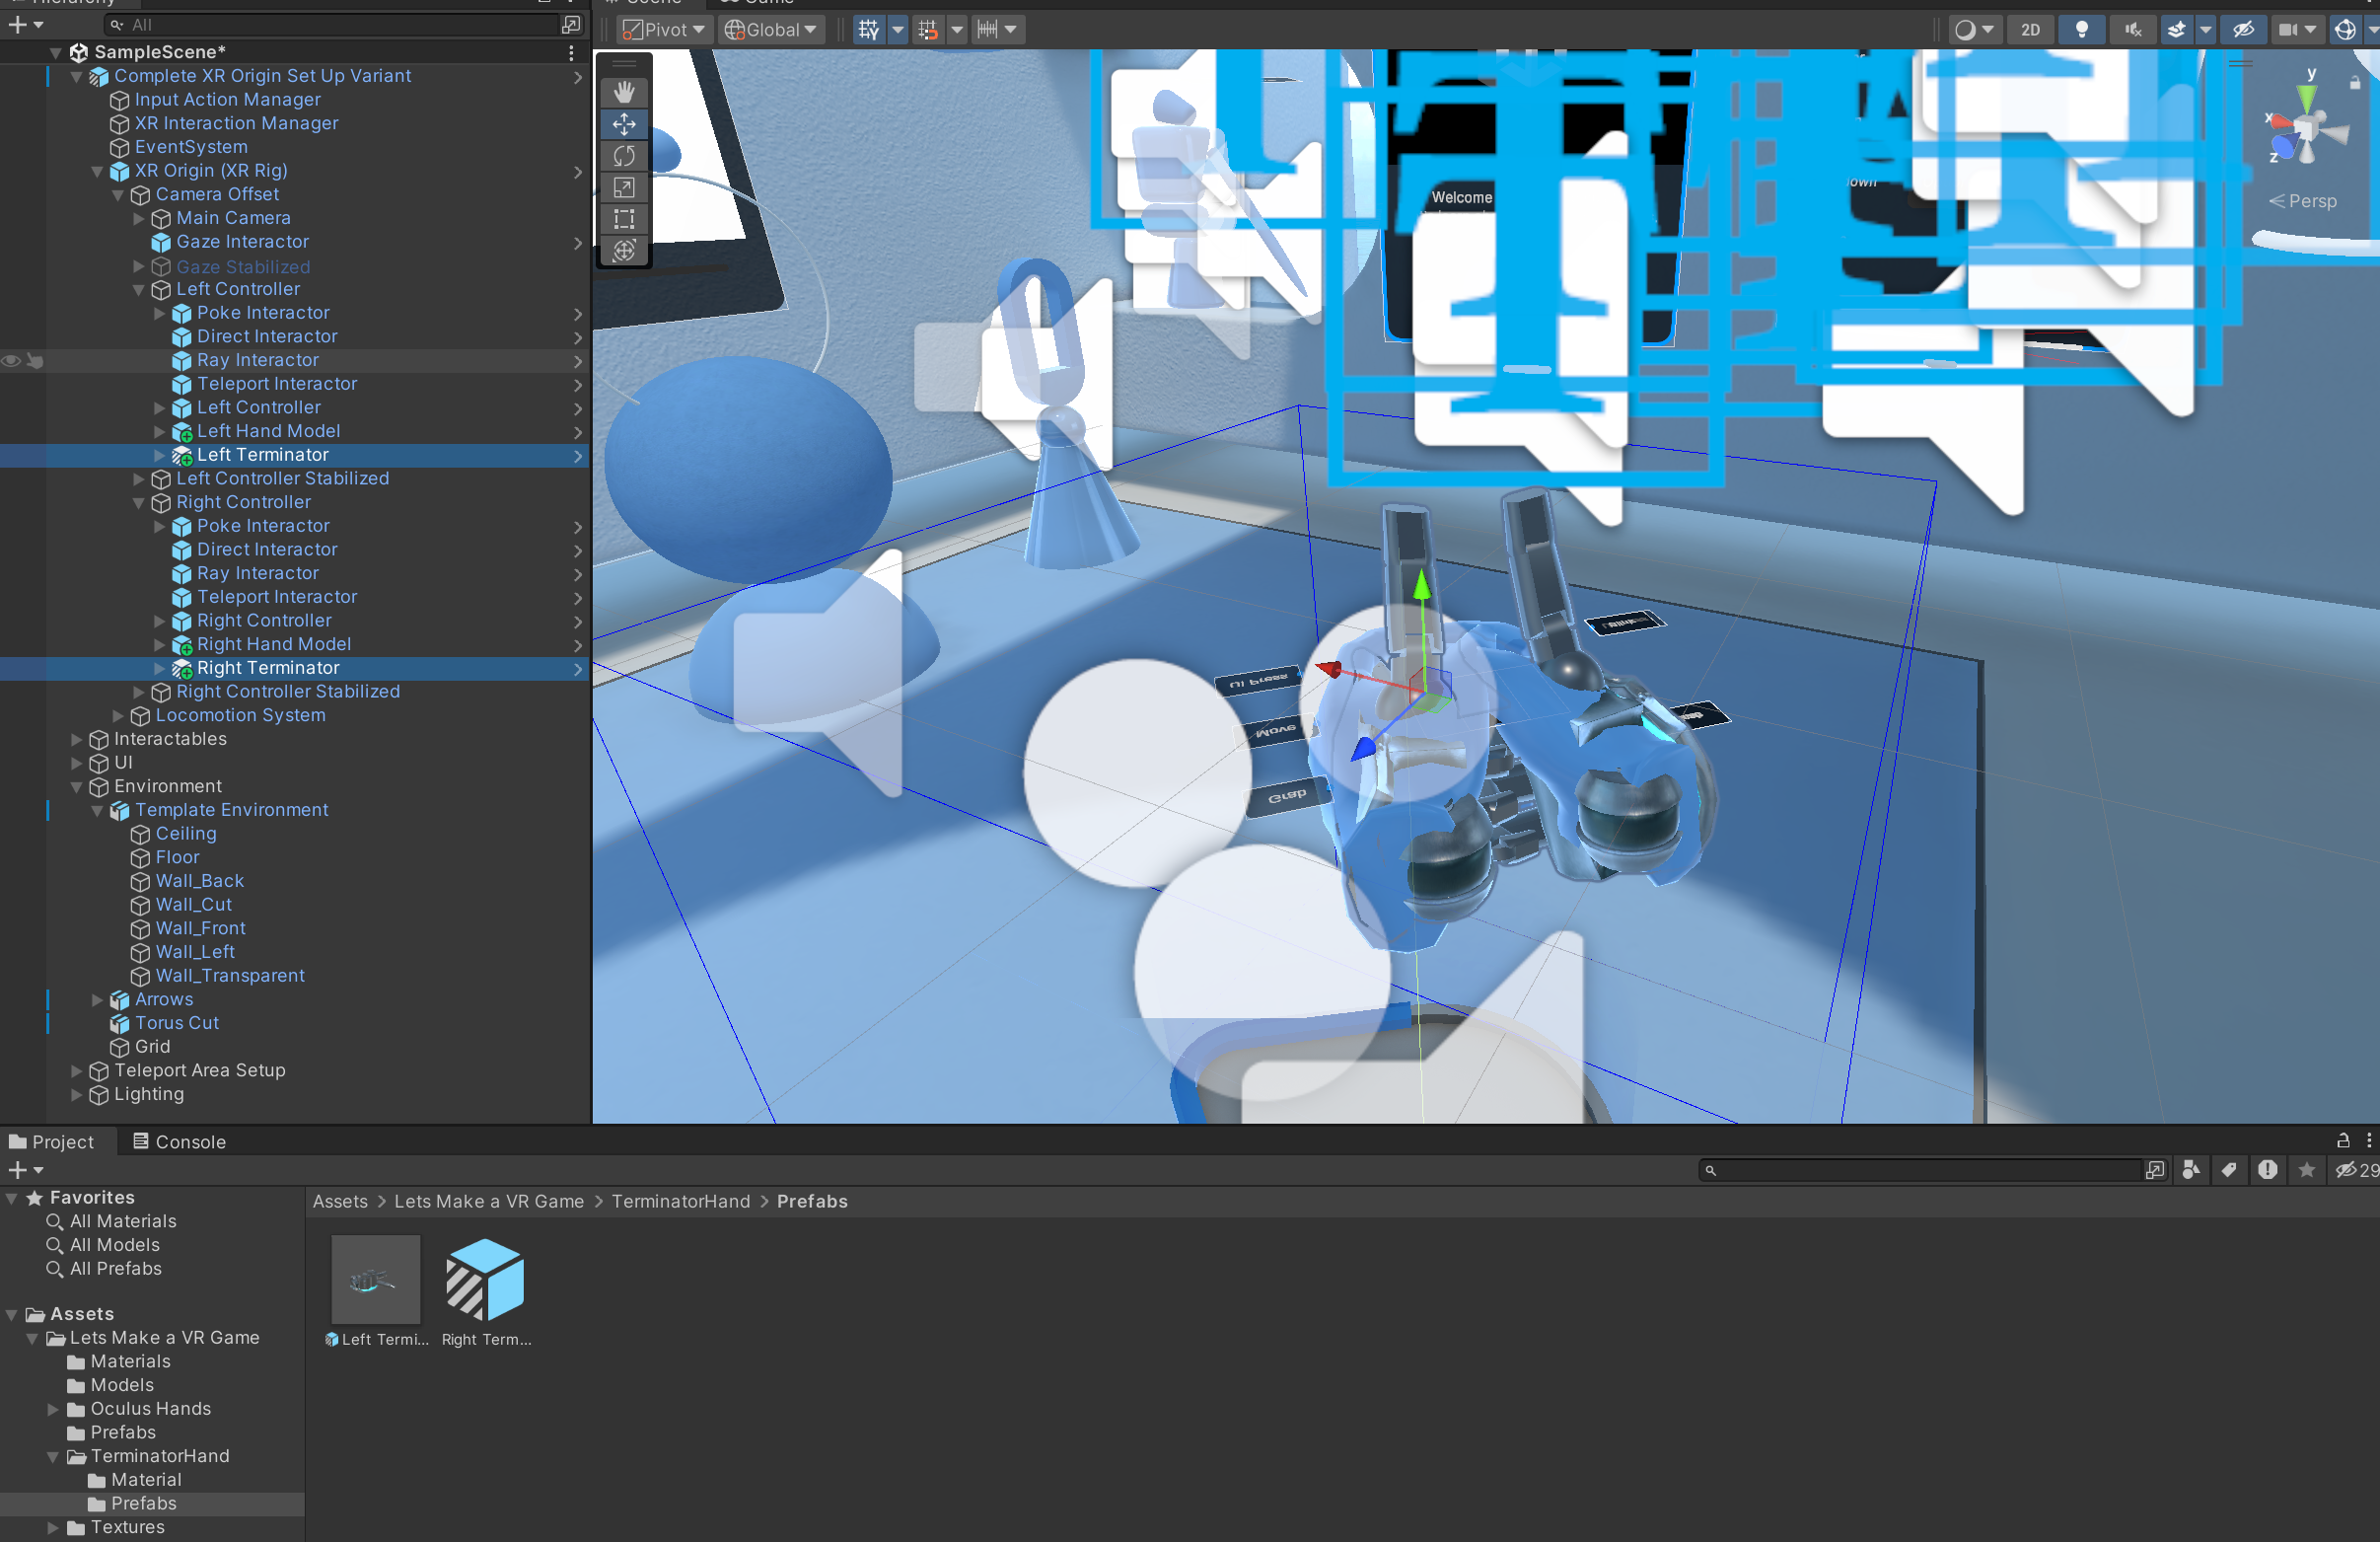Viewport: 2380px width, 1542px height.
Task: Toggle scene lighting bulb button
Action: 2081,29
